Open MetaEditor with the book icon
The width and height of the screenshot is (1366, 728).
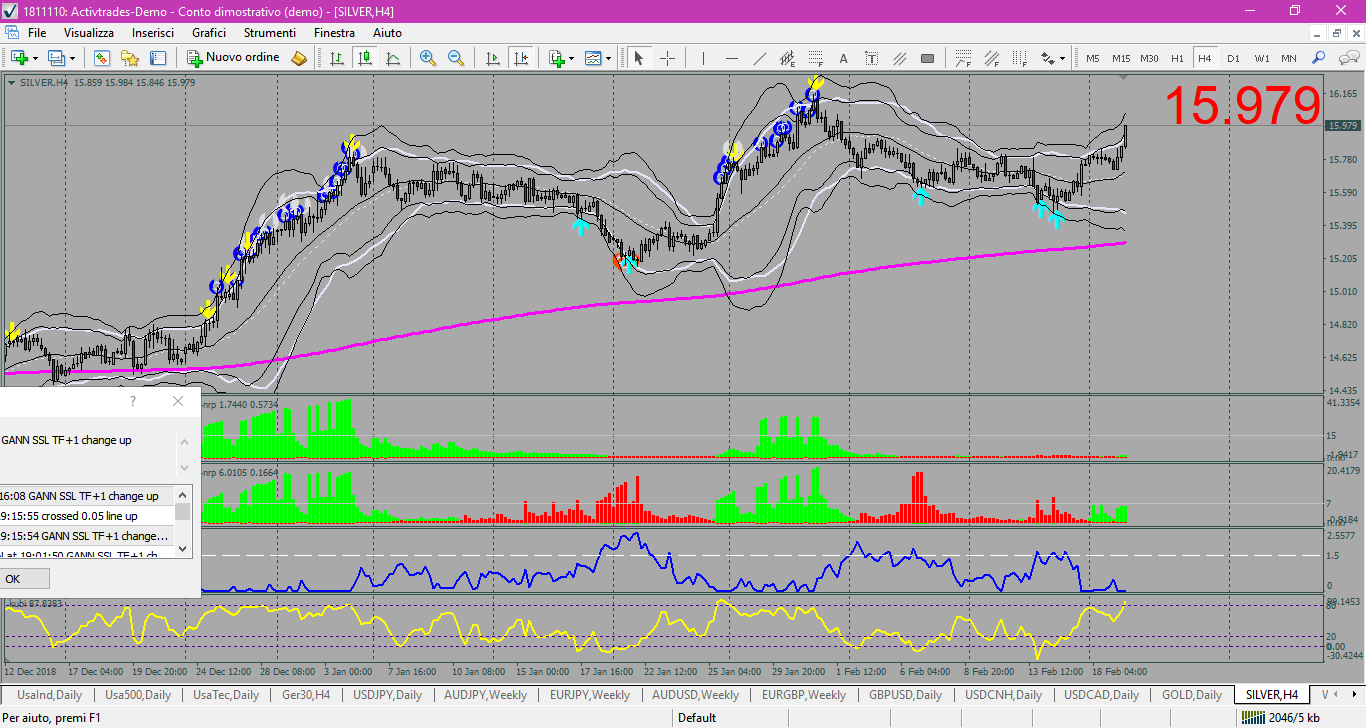tap(299, 58)
